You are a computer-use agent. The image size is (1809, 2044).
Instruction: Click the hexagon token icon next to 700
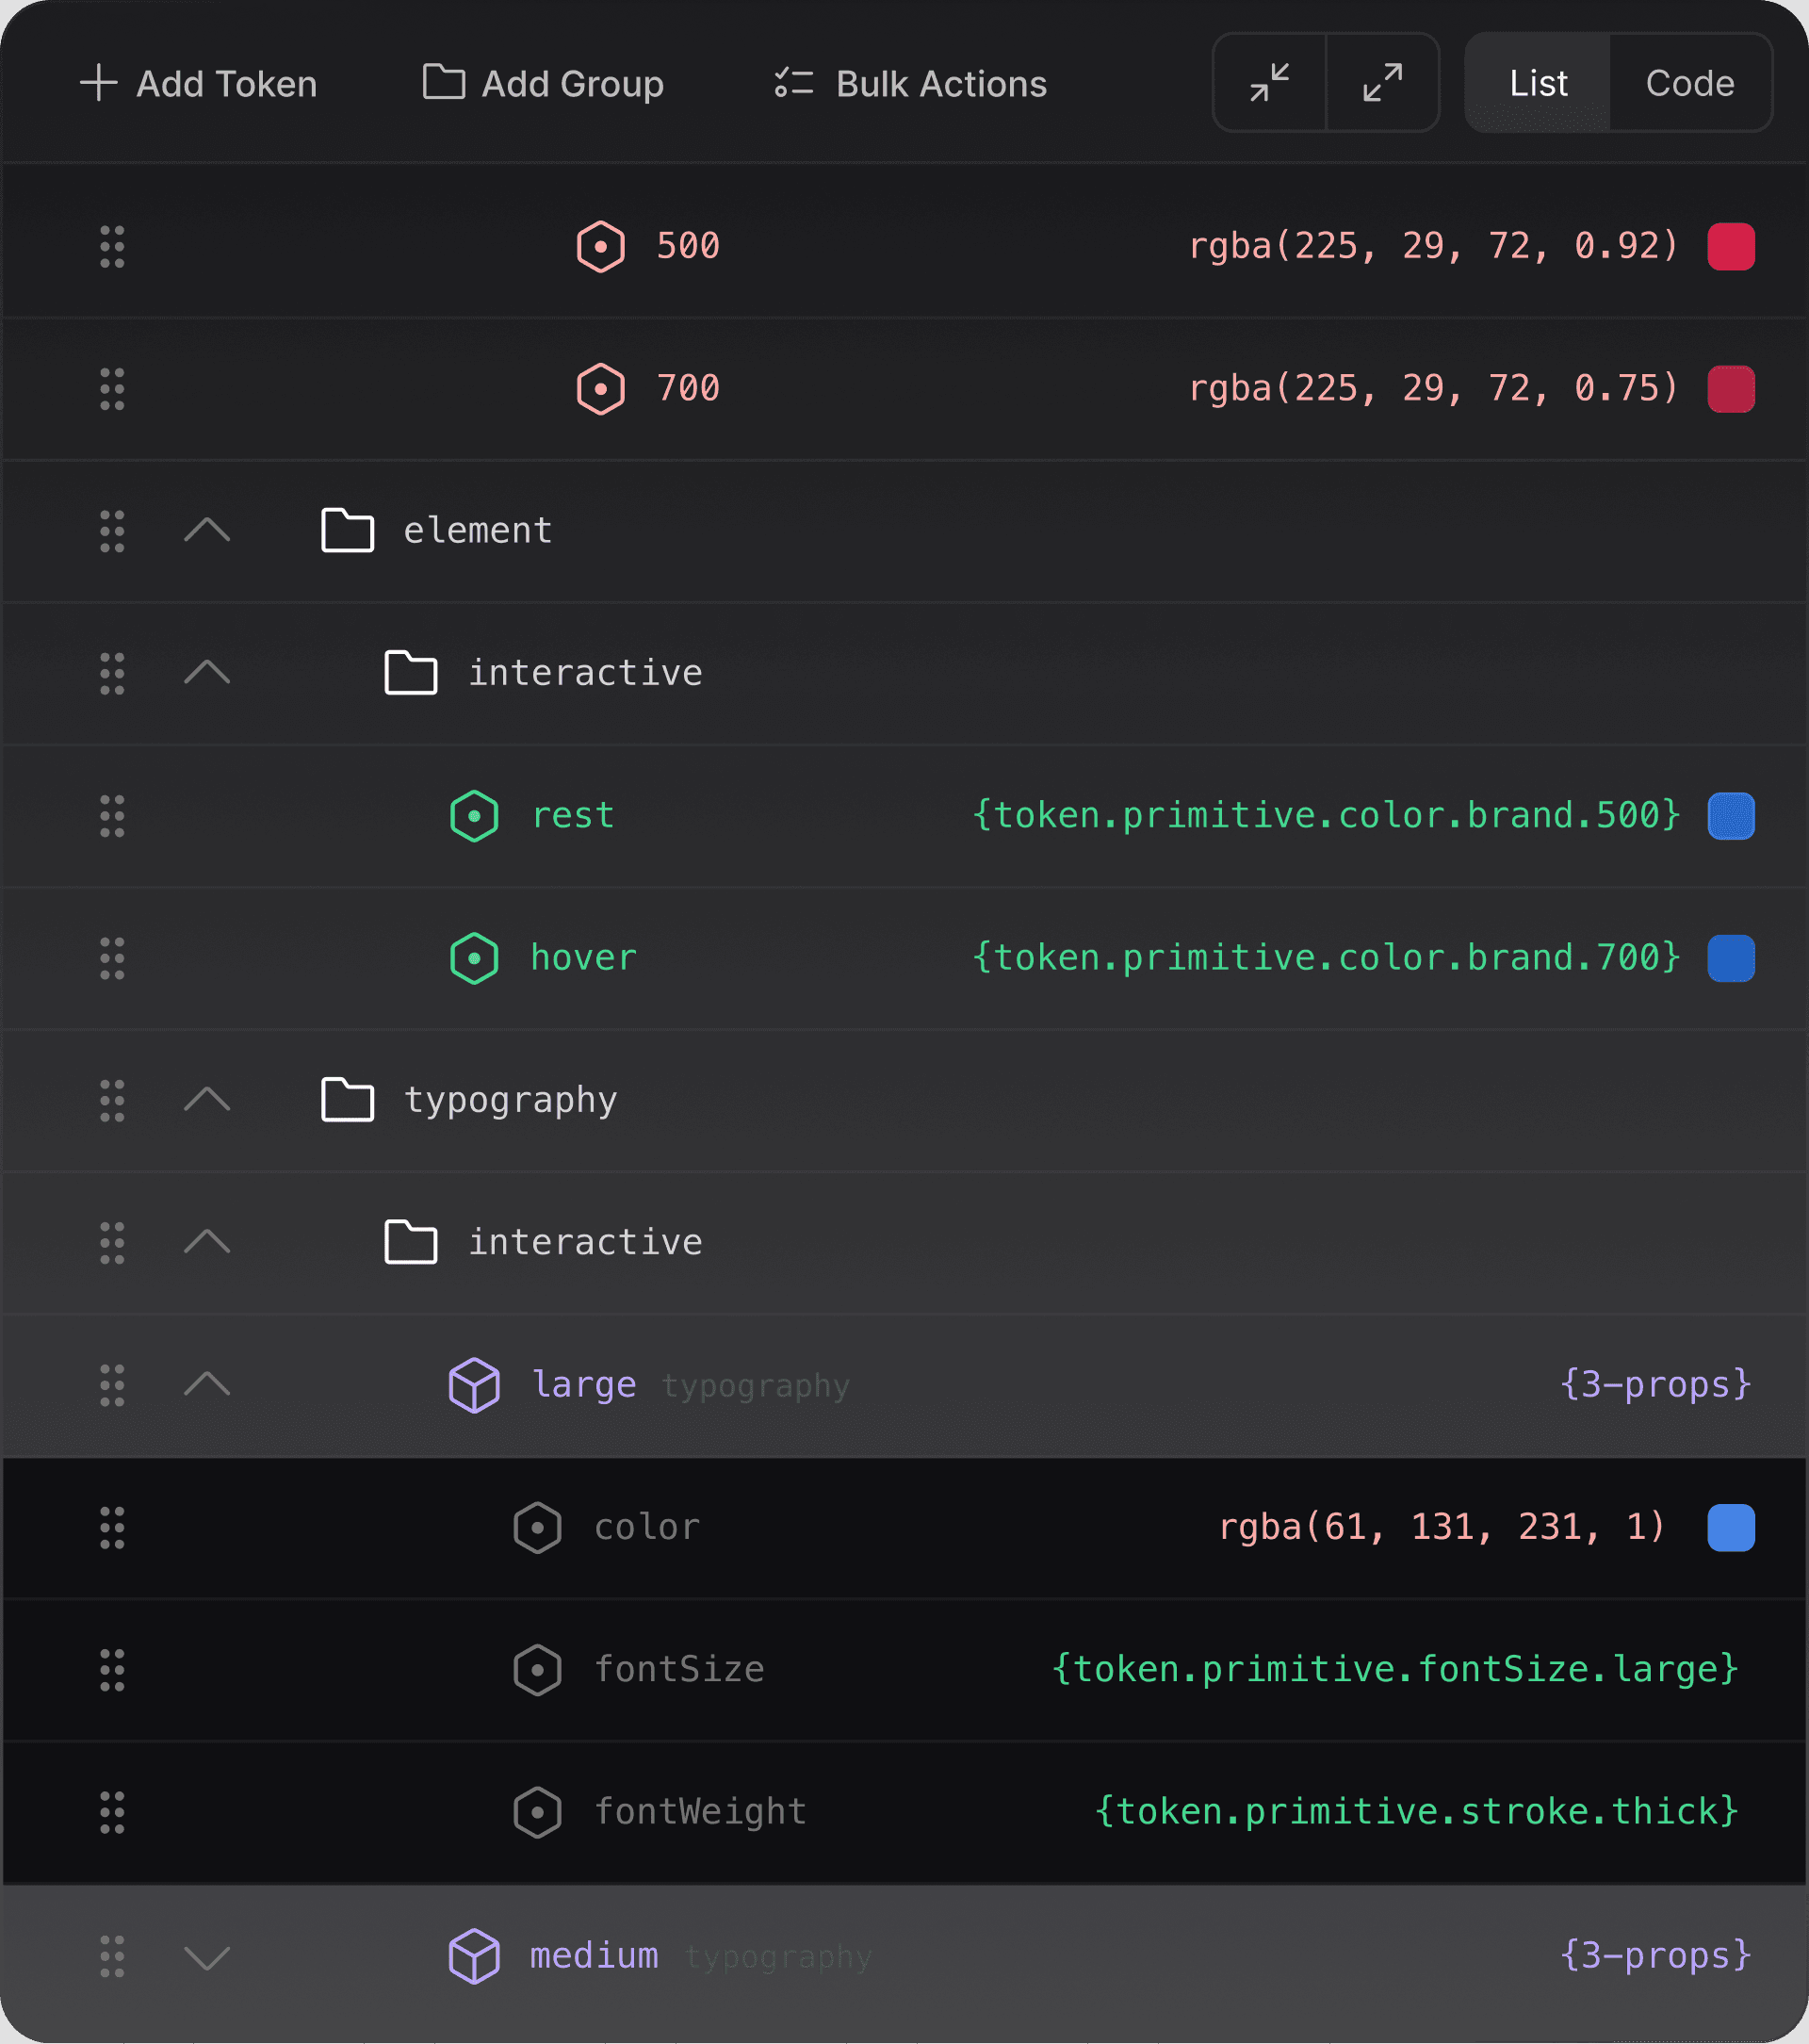601,389
